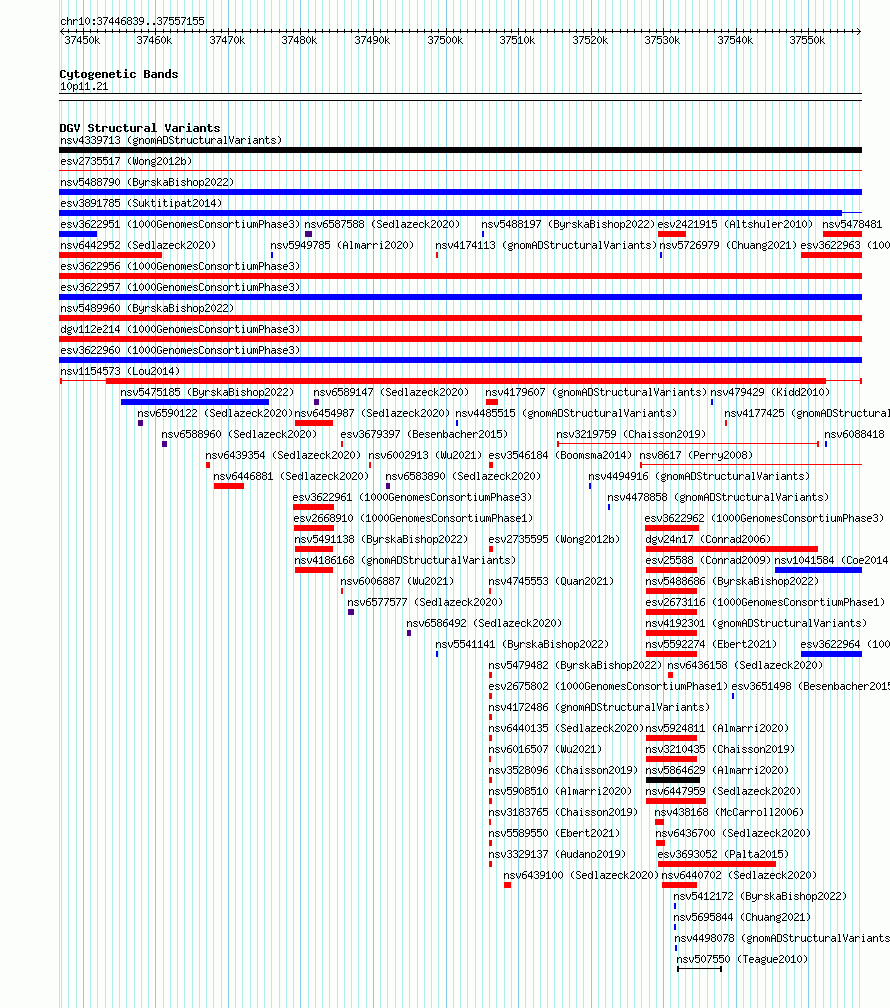890x1008 pixels.
Task: Select nsv6006887 (Wu2021) variant
Action: point(397,581)
